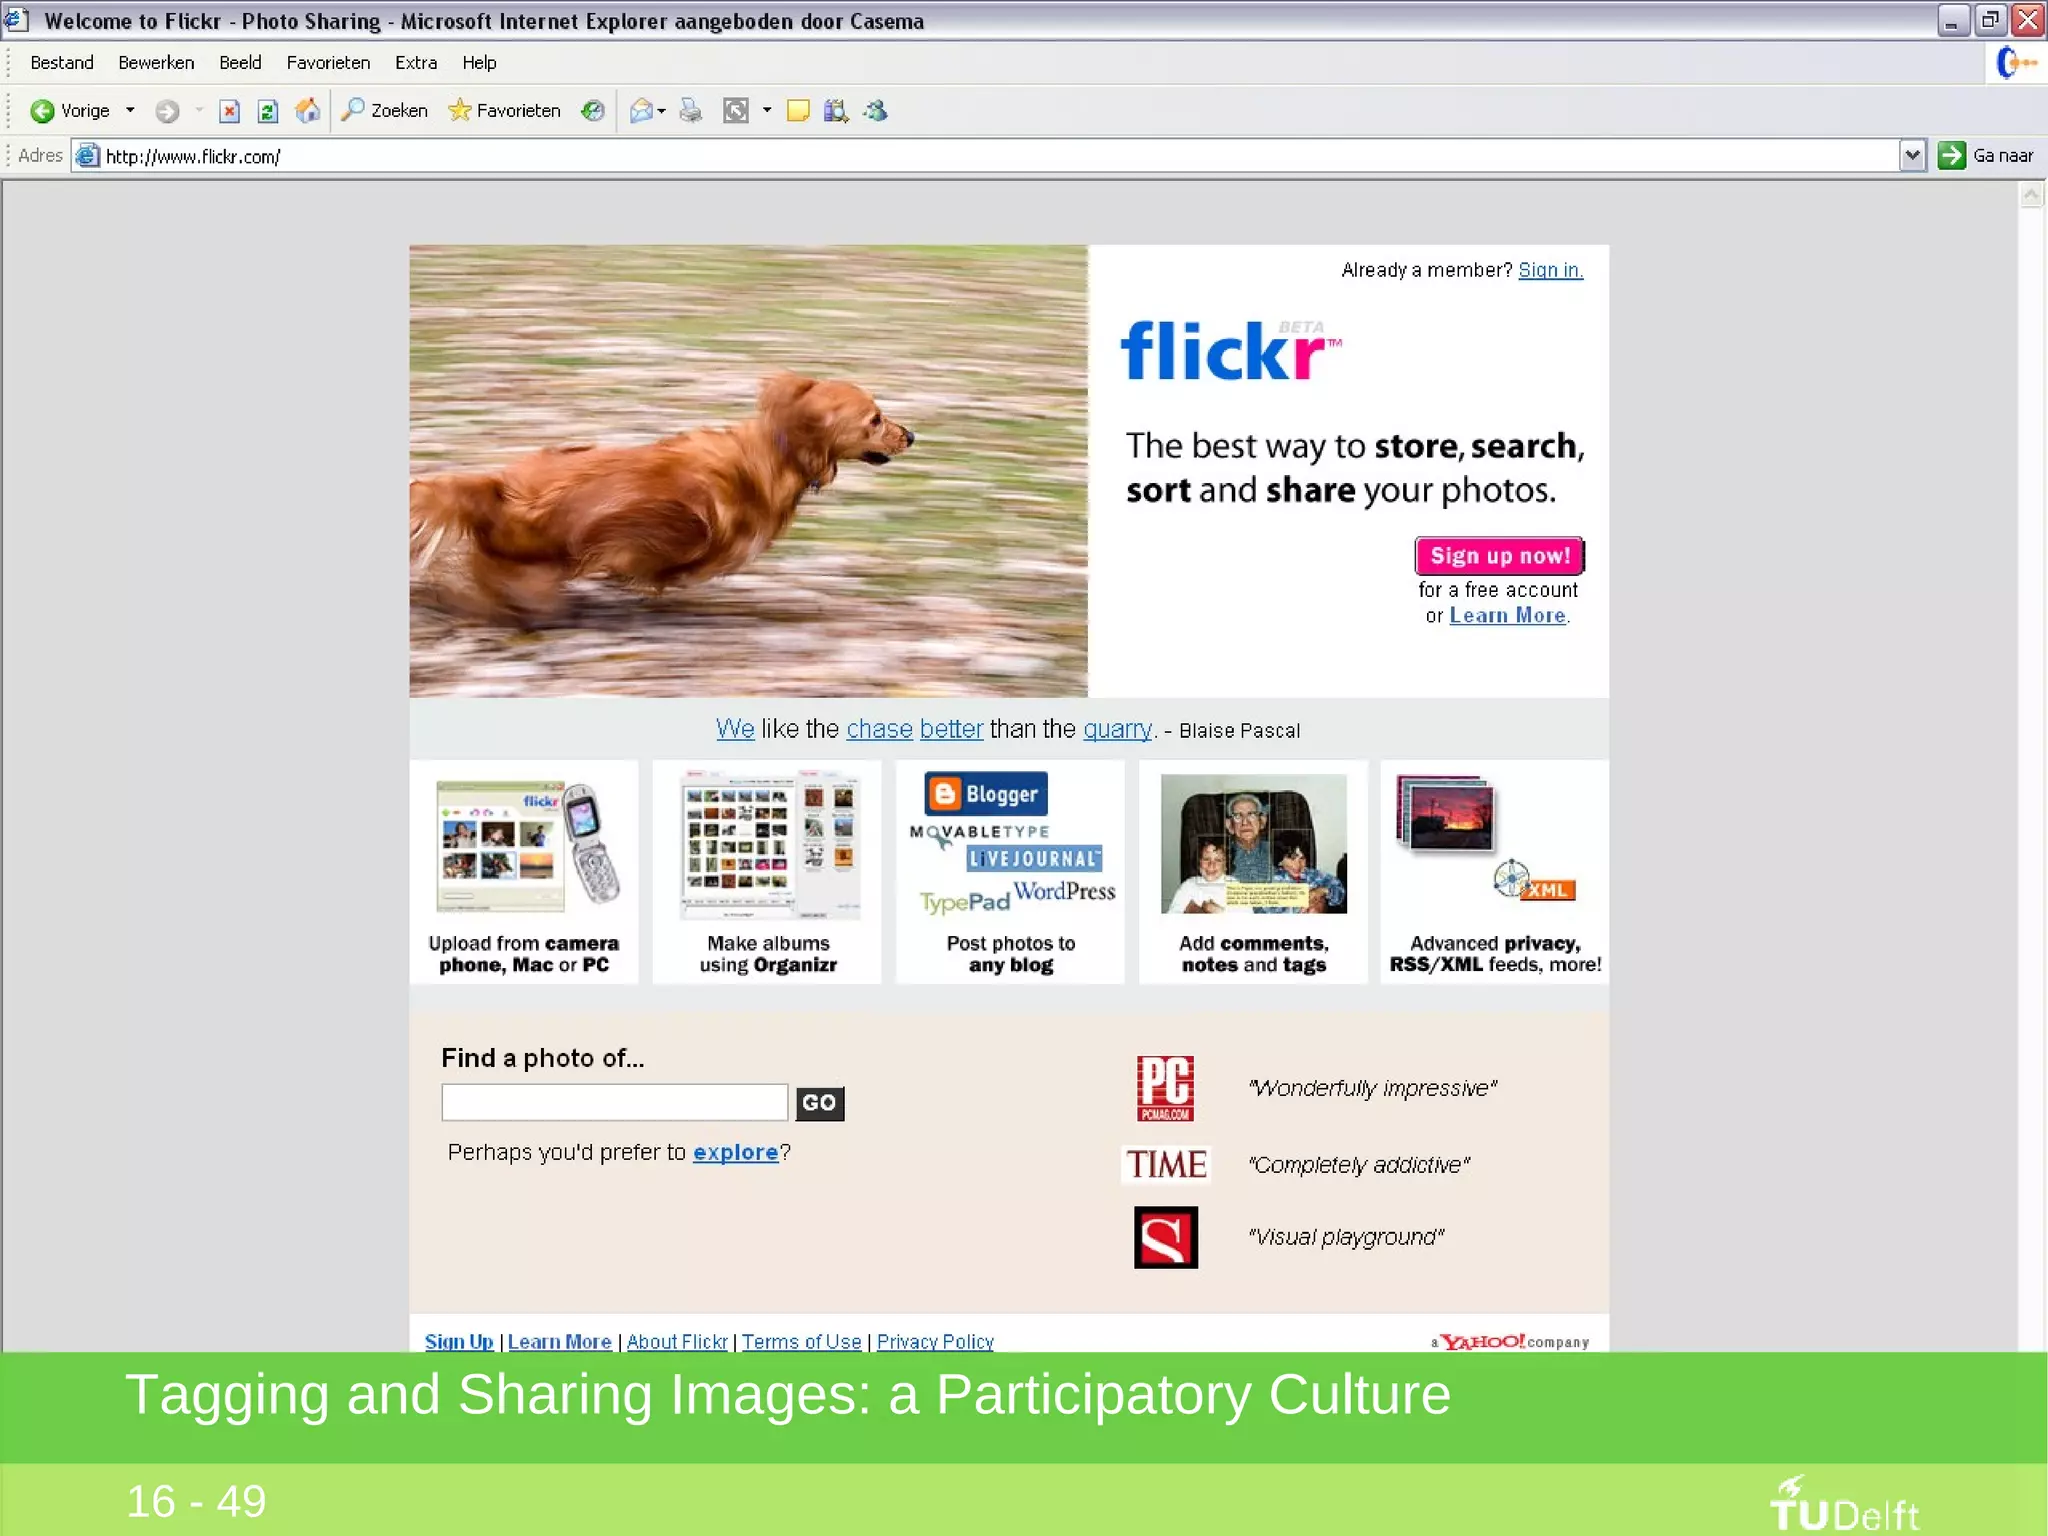Refresh the page with the green arrows icon
The image size is (2048, 1536).
tap(267, 111)
